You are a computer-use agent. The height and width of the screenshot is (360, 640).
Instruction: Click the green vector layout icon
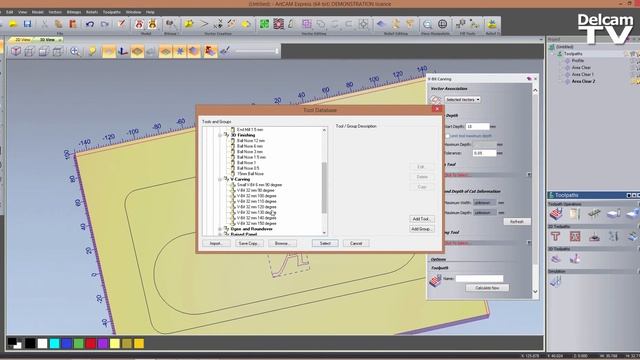point(264,24)
